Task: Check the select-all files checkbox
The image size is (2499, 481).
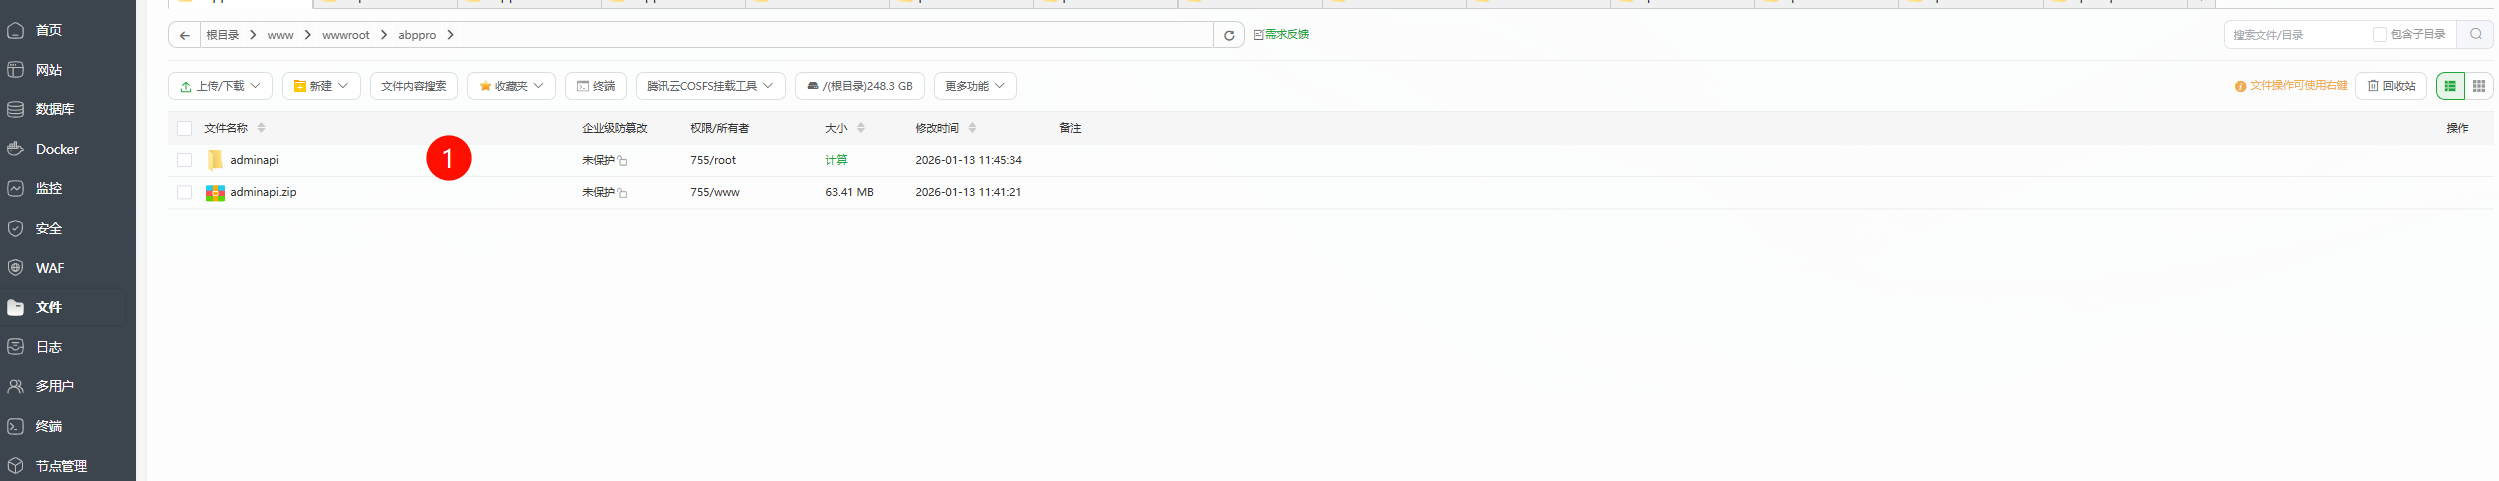Action: [x=184, y=128]
